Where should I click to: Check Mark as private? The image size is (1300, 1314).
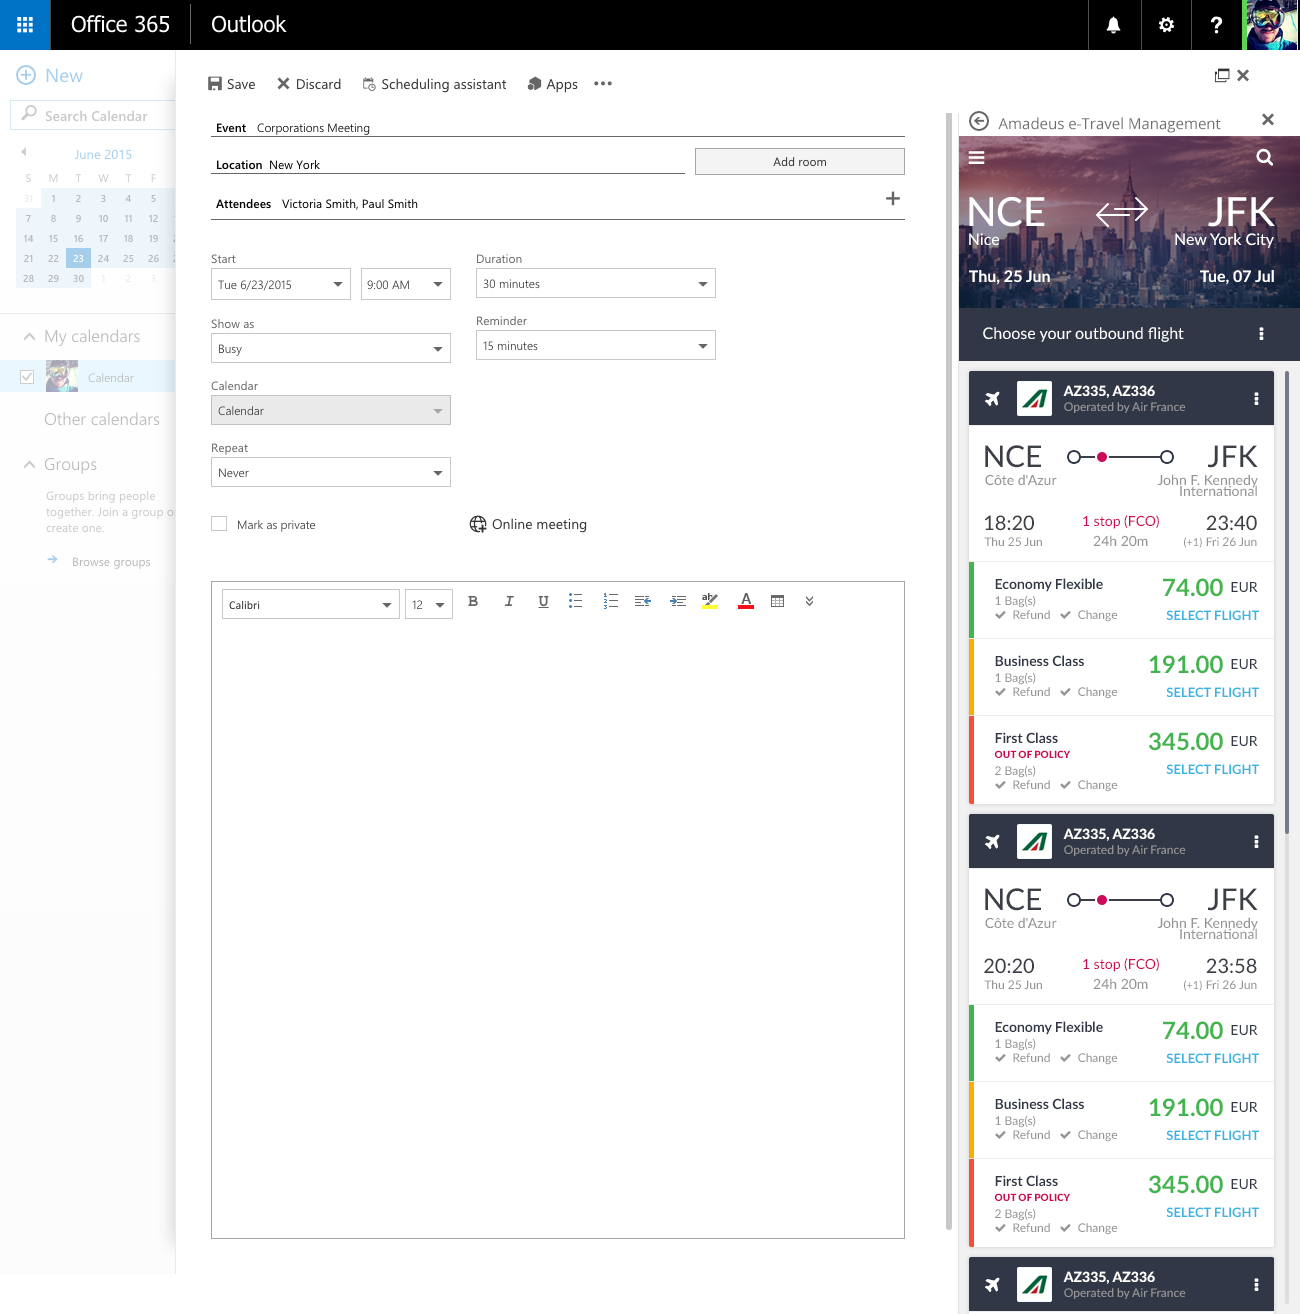point(219,524)
